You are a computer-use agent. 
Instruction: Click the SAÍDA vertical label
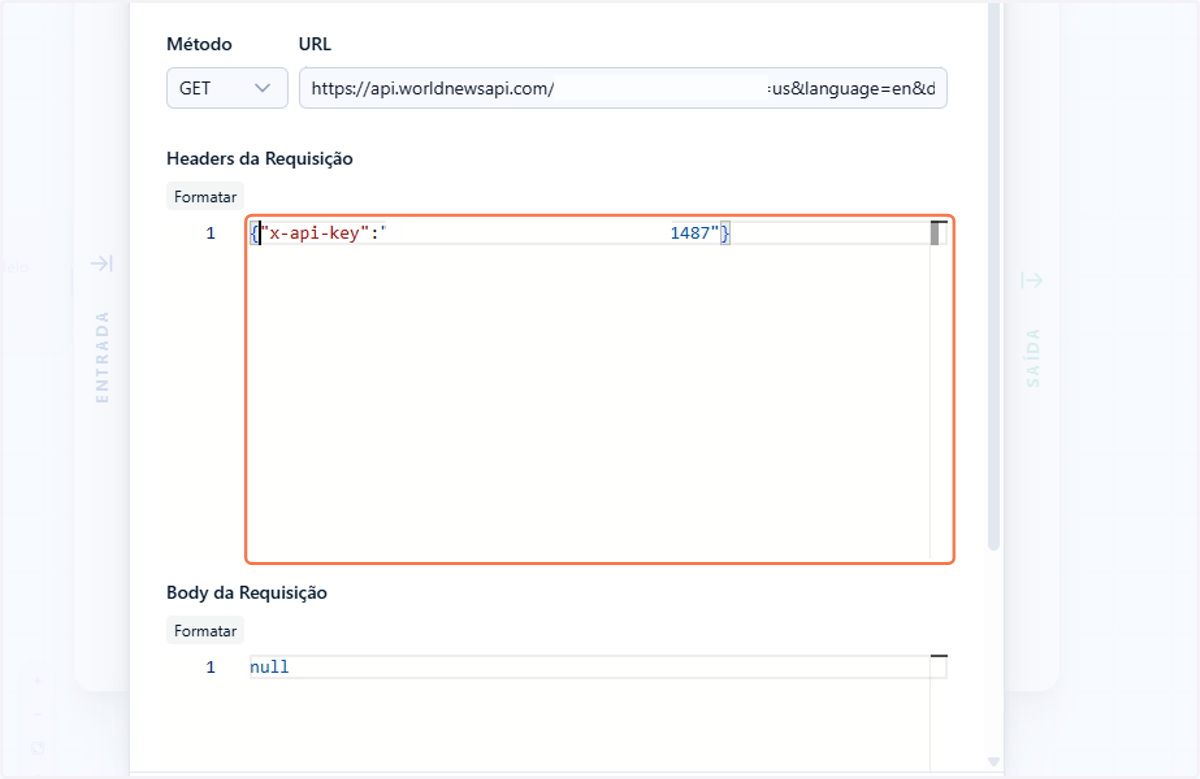click(x=1033, y=358)
